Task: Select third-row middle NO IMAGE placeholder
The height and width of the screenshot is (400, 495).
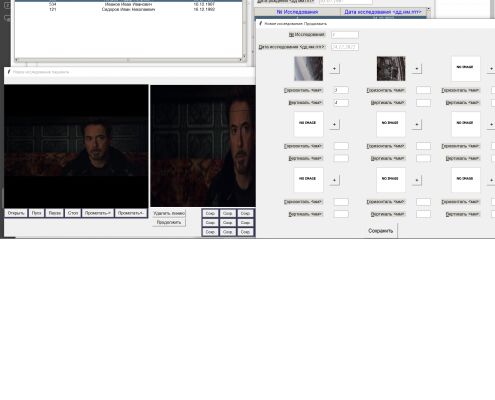Action: pyautogui.click(x=391, y=180)
